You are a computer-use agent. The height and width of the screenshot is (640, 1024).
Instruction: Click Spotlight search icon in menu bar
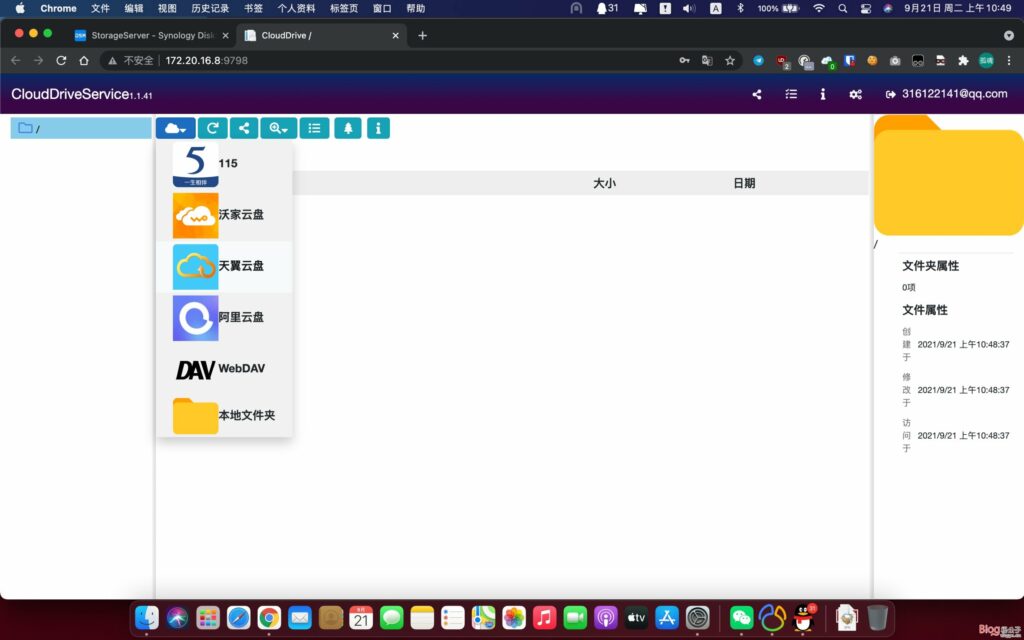click(842, 8)
